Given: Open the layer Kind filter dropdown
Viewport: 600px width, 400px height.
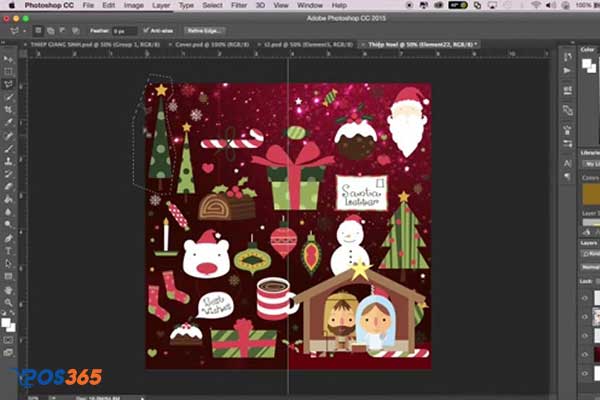Looking at the screenshot, I should pos(590,254).
